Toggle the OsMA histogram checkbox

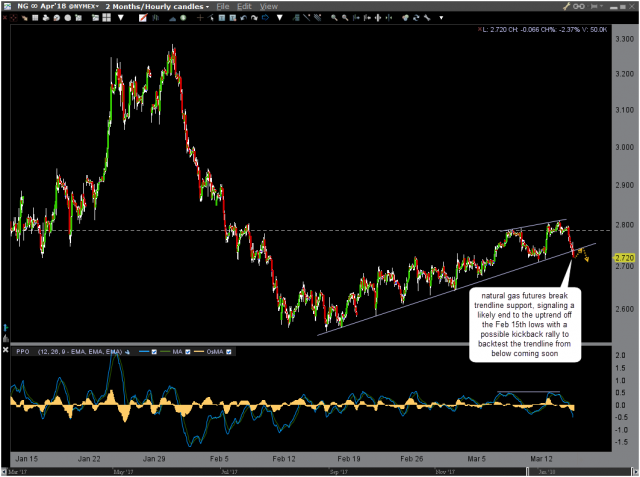point(229,352)
